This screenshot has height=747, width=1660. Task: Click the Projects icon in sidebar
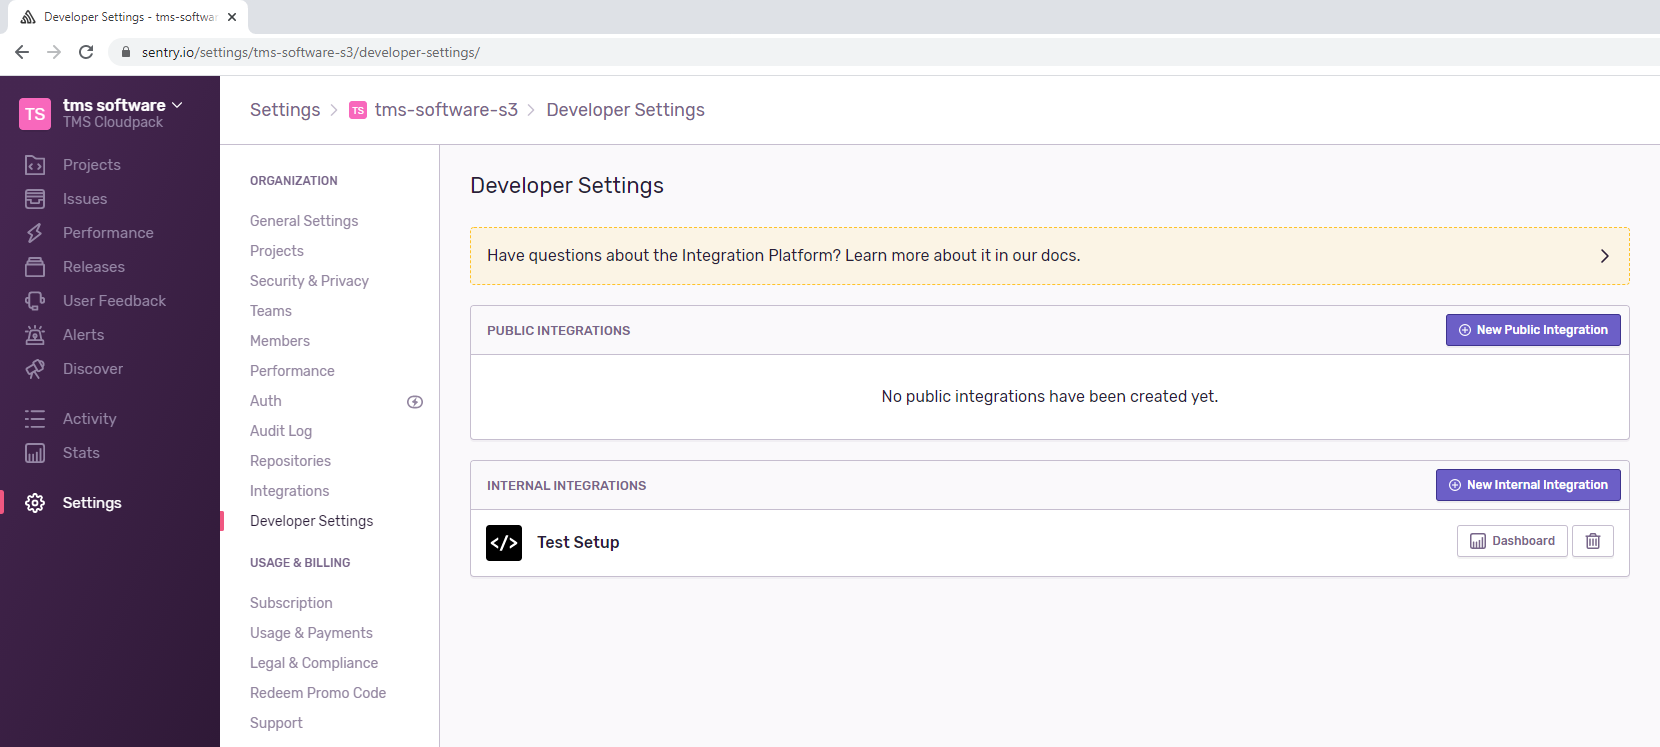point(35,165)
